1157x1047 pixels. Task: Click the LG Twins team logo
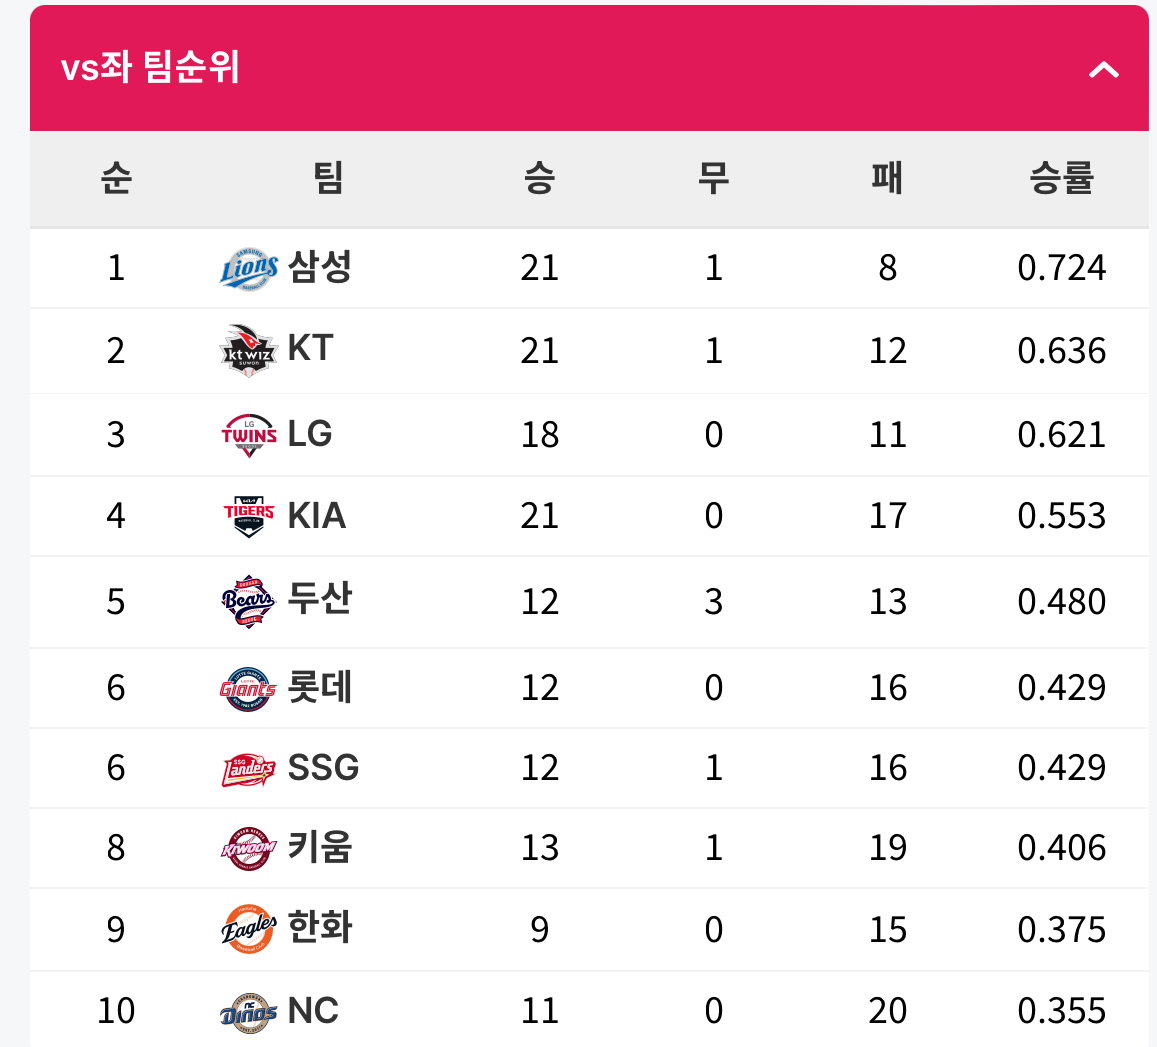249,435
